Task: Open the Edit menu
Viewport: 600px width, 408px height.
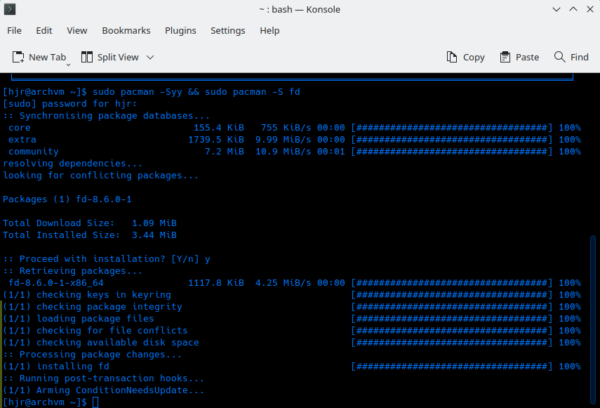Action: pyautogui.click(x=44, y=31)
